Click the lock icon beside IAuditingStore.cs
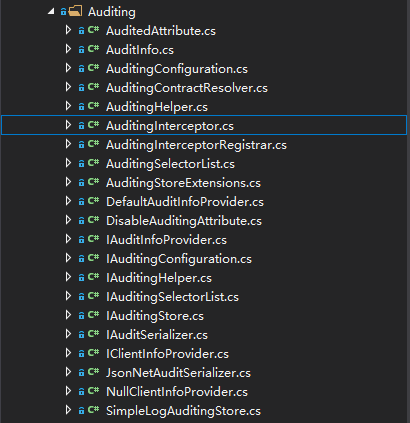The image size is (410, 423). click(81, 316)
